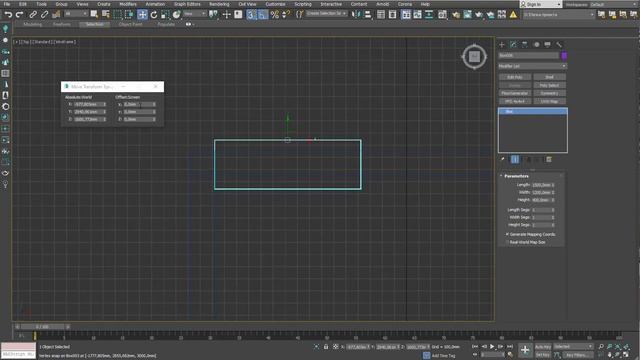Screen dimensions: 640x360
Task: Click the yellow warning triangle toolbar icon
Action: (513, 15)
